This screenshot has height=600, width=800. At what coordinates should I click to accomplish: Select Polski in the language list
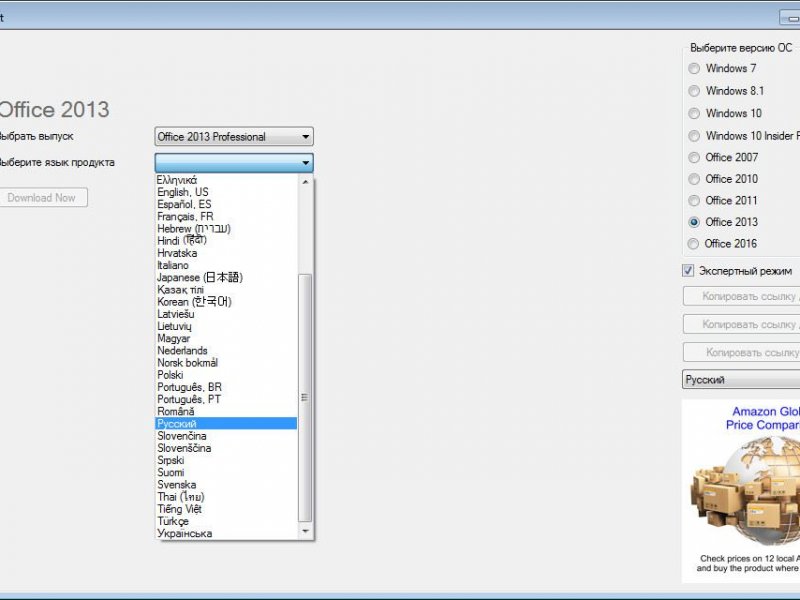click(226, 375)
